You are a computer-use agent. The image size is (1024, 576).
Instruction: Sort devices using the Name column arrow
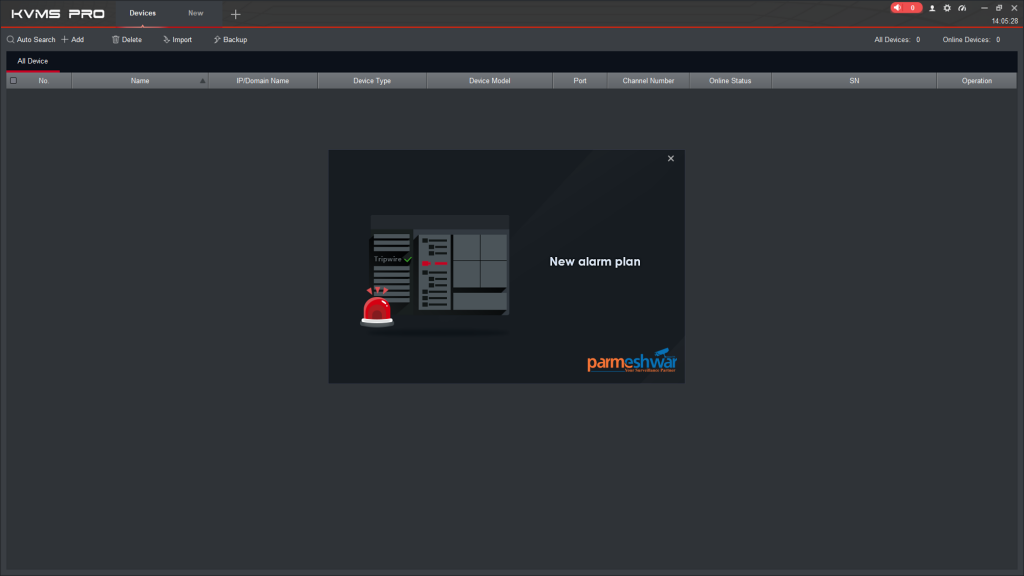(203, 81)
